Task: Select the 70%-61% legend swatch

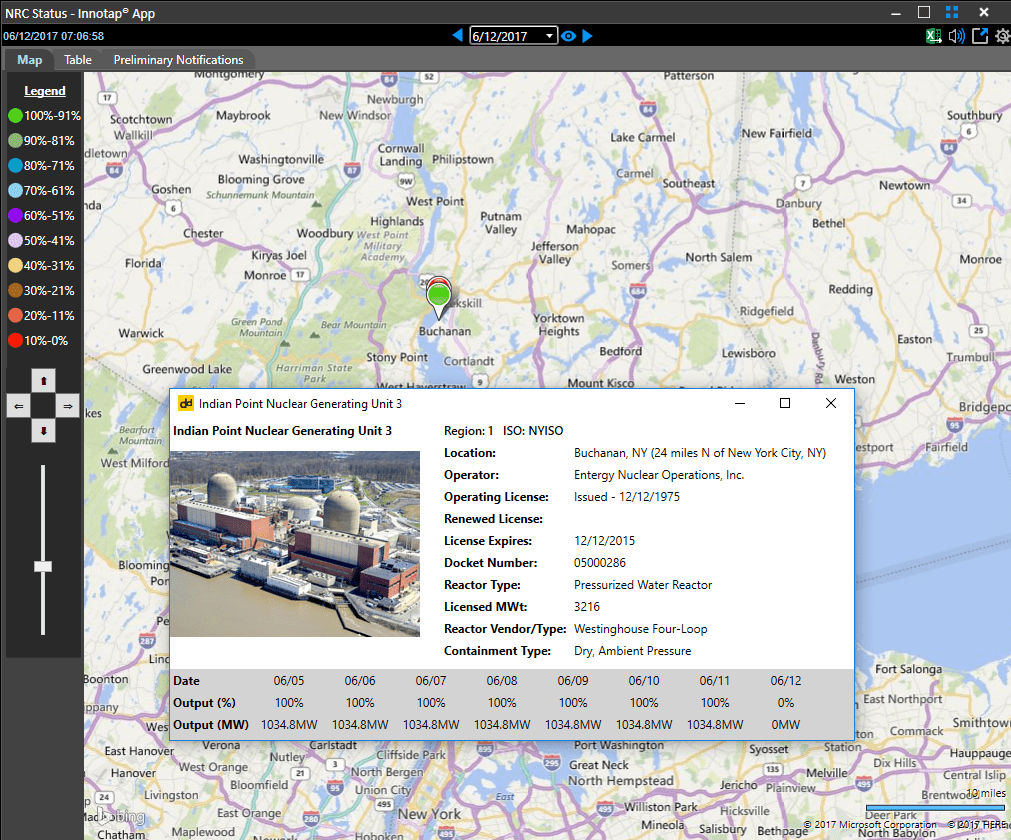Action: click(x=15, y=191)
